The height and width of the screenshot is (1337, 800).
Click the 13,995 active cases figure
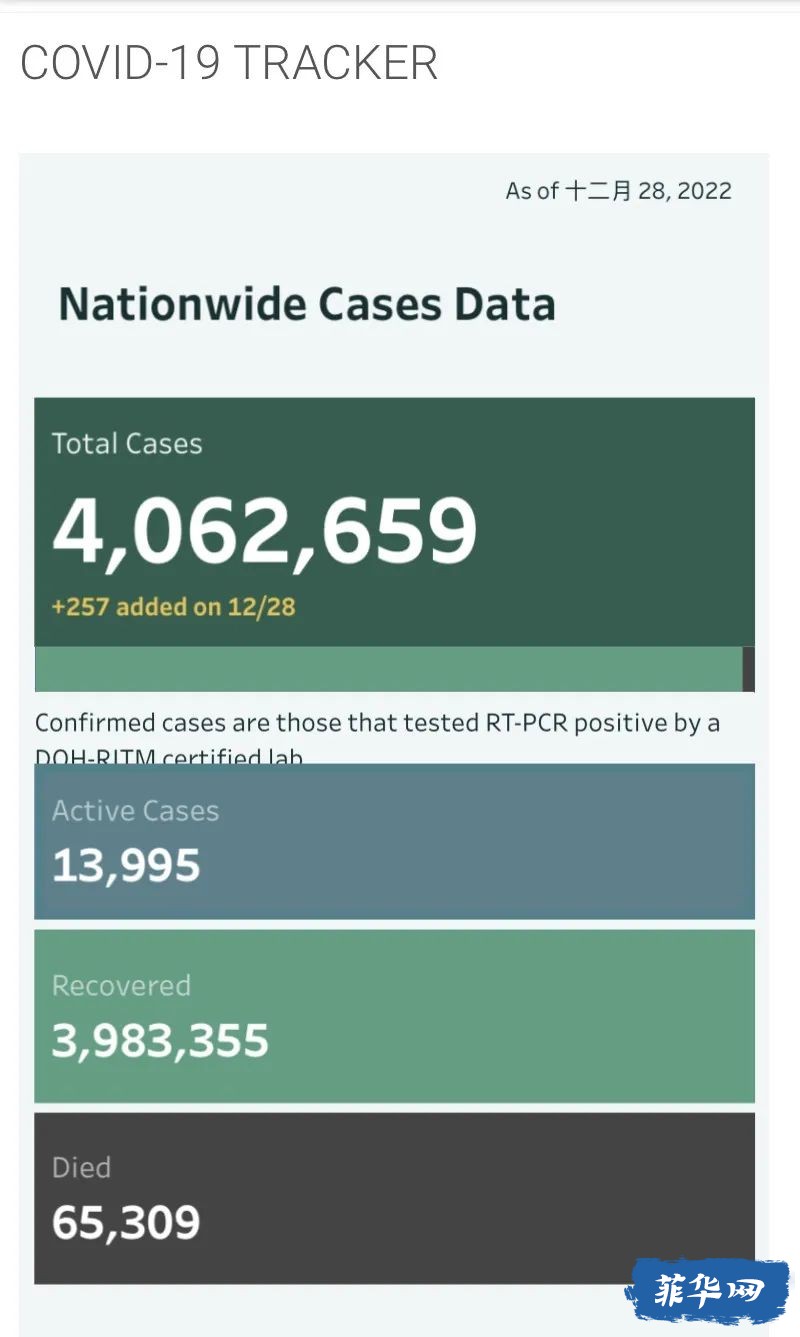pyautogui.click(x=126, y=866)
